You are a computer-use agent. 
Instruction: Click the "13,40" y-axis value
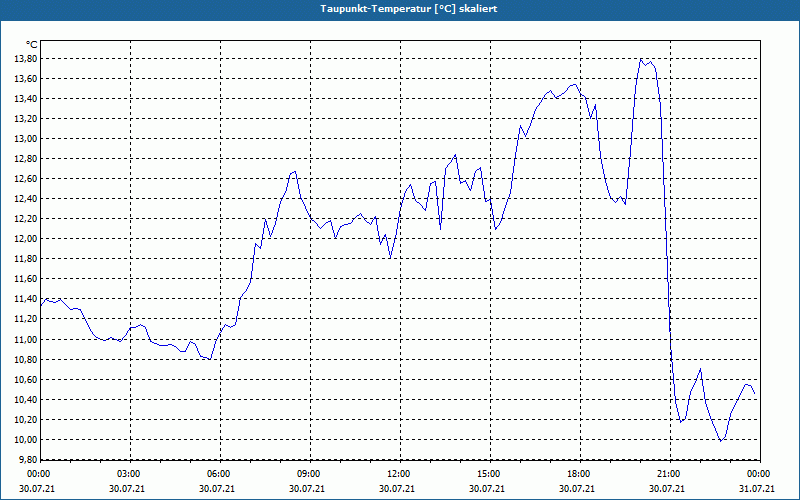pyautogui.click(x=26, y=98)
